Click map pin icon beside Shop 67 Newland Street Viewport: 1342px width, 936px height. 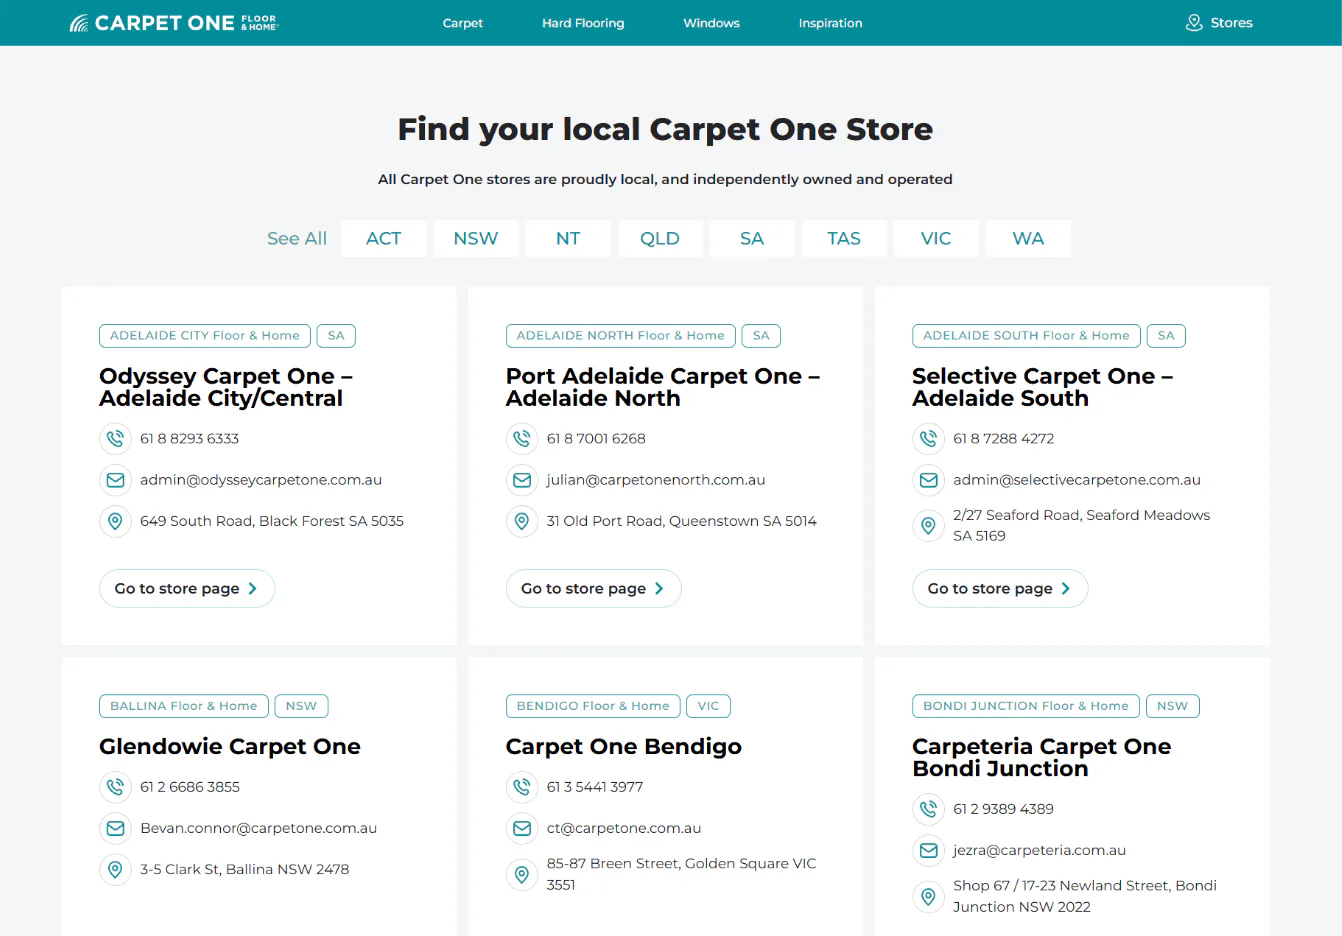(x=928, y=896)
